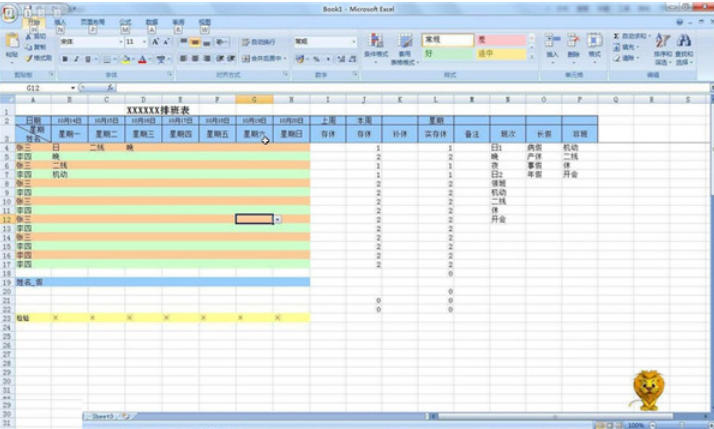Image resolution: width=714 pixels, height=429 pixels.
Task: Click the Conditional Formatting icon
Action: coord(376,46)
